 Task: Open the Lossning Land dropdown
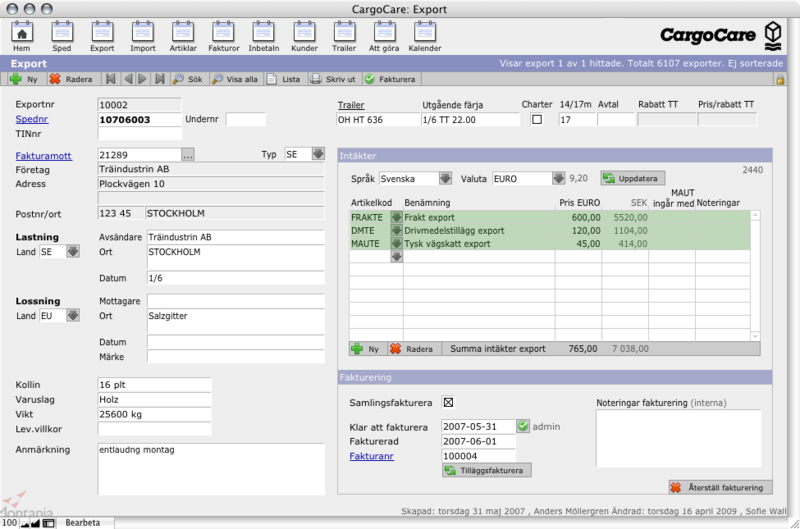[73, 315]
